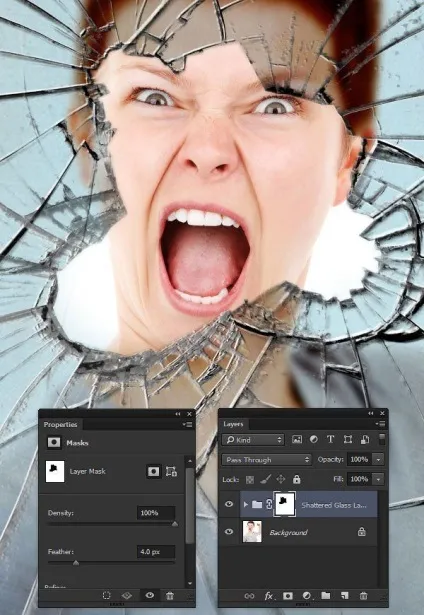Click the shape layer filter icon

pyautogui.click(x=348, y=439)
